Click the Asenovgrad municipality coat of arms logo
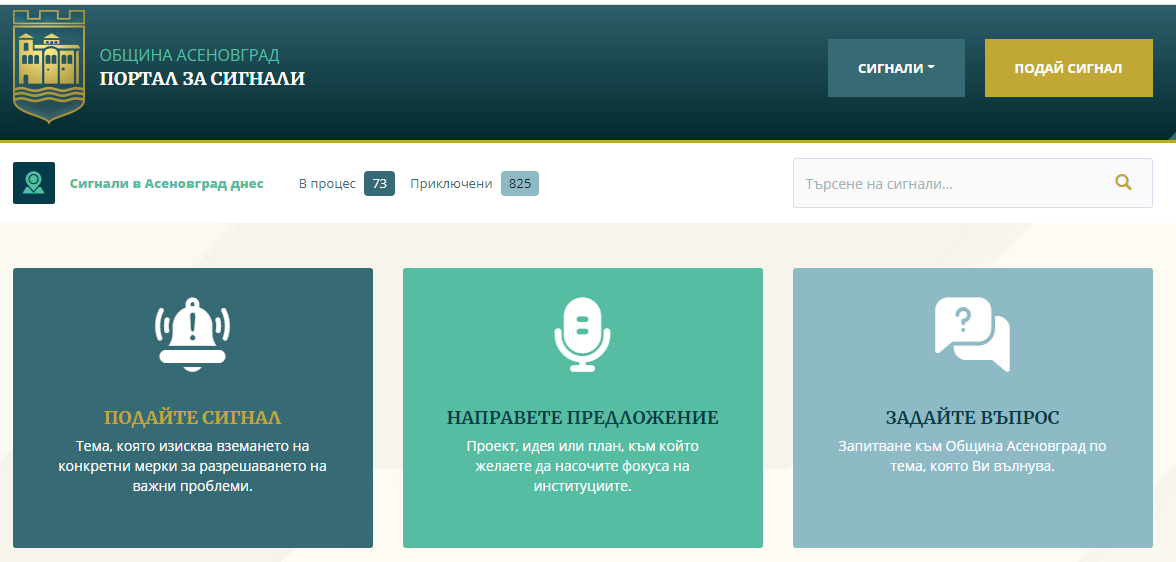The height and width of the screenshot is (562, 1176). pos(49,67)
